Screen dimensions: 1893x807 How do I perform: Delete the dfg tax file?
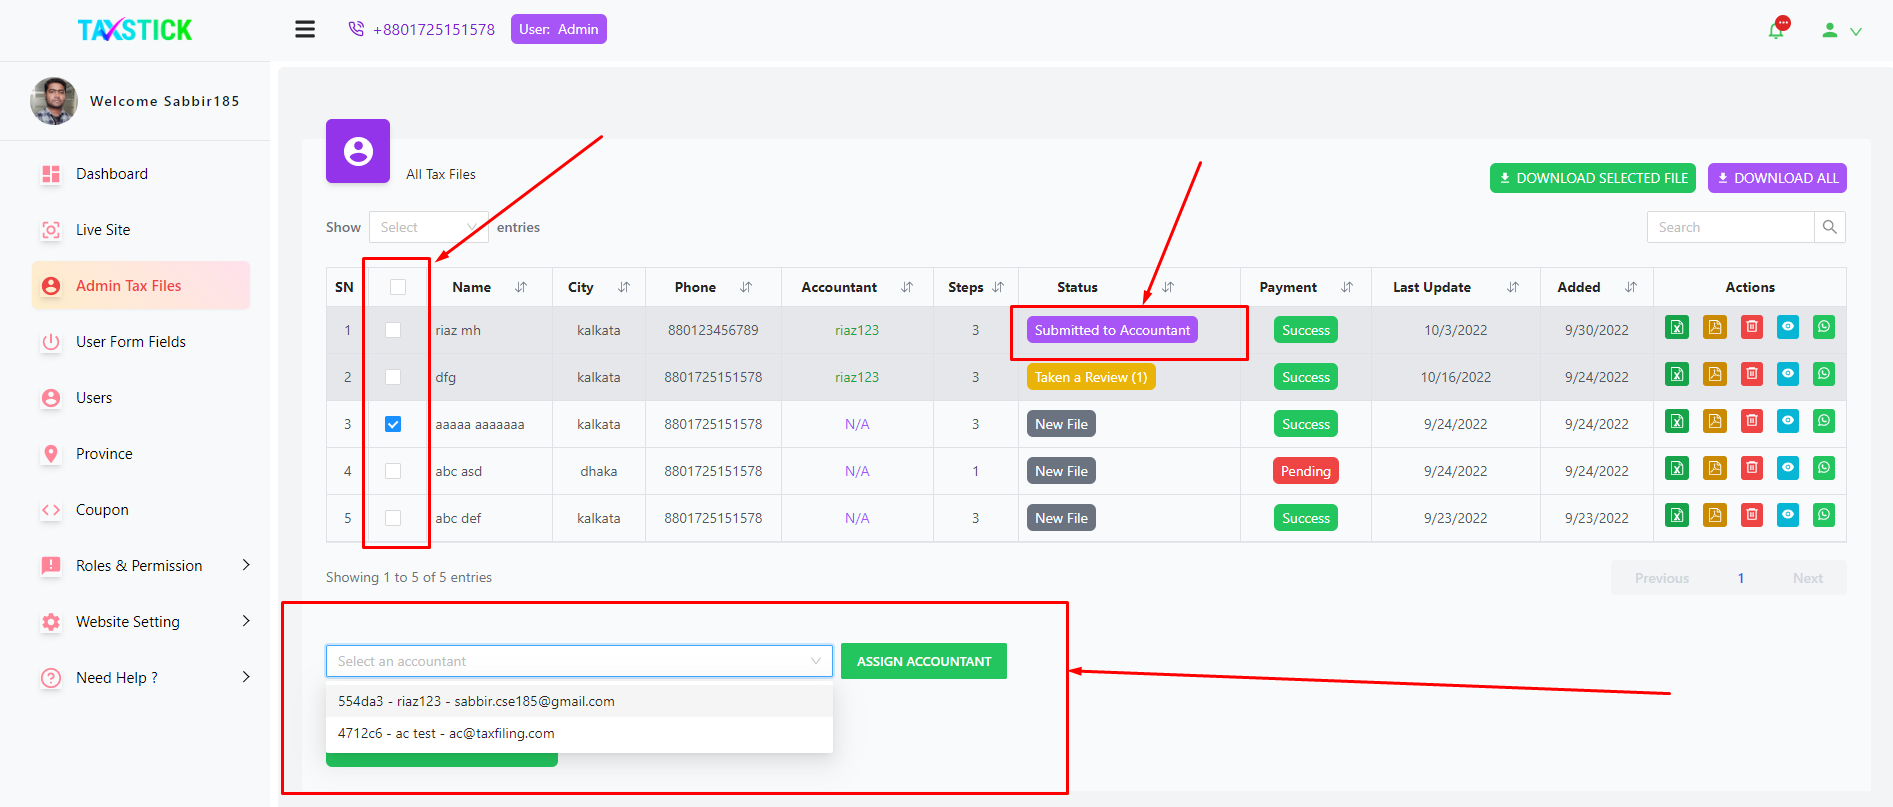pyautogui.click(x=1752, y=374)
